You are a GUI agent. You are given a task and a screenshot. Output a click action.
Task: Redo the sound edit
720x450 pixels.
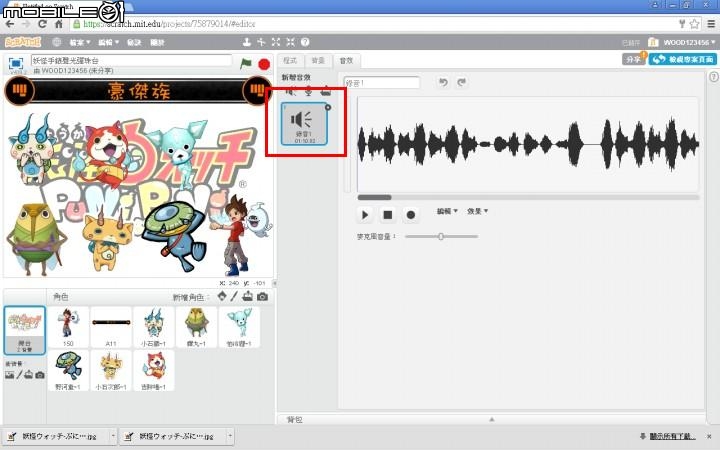pos(461,82)
